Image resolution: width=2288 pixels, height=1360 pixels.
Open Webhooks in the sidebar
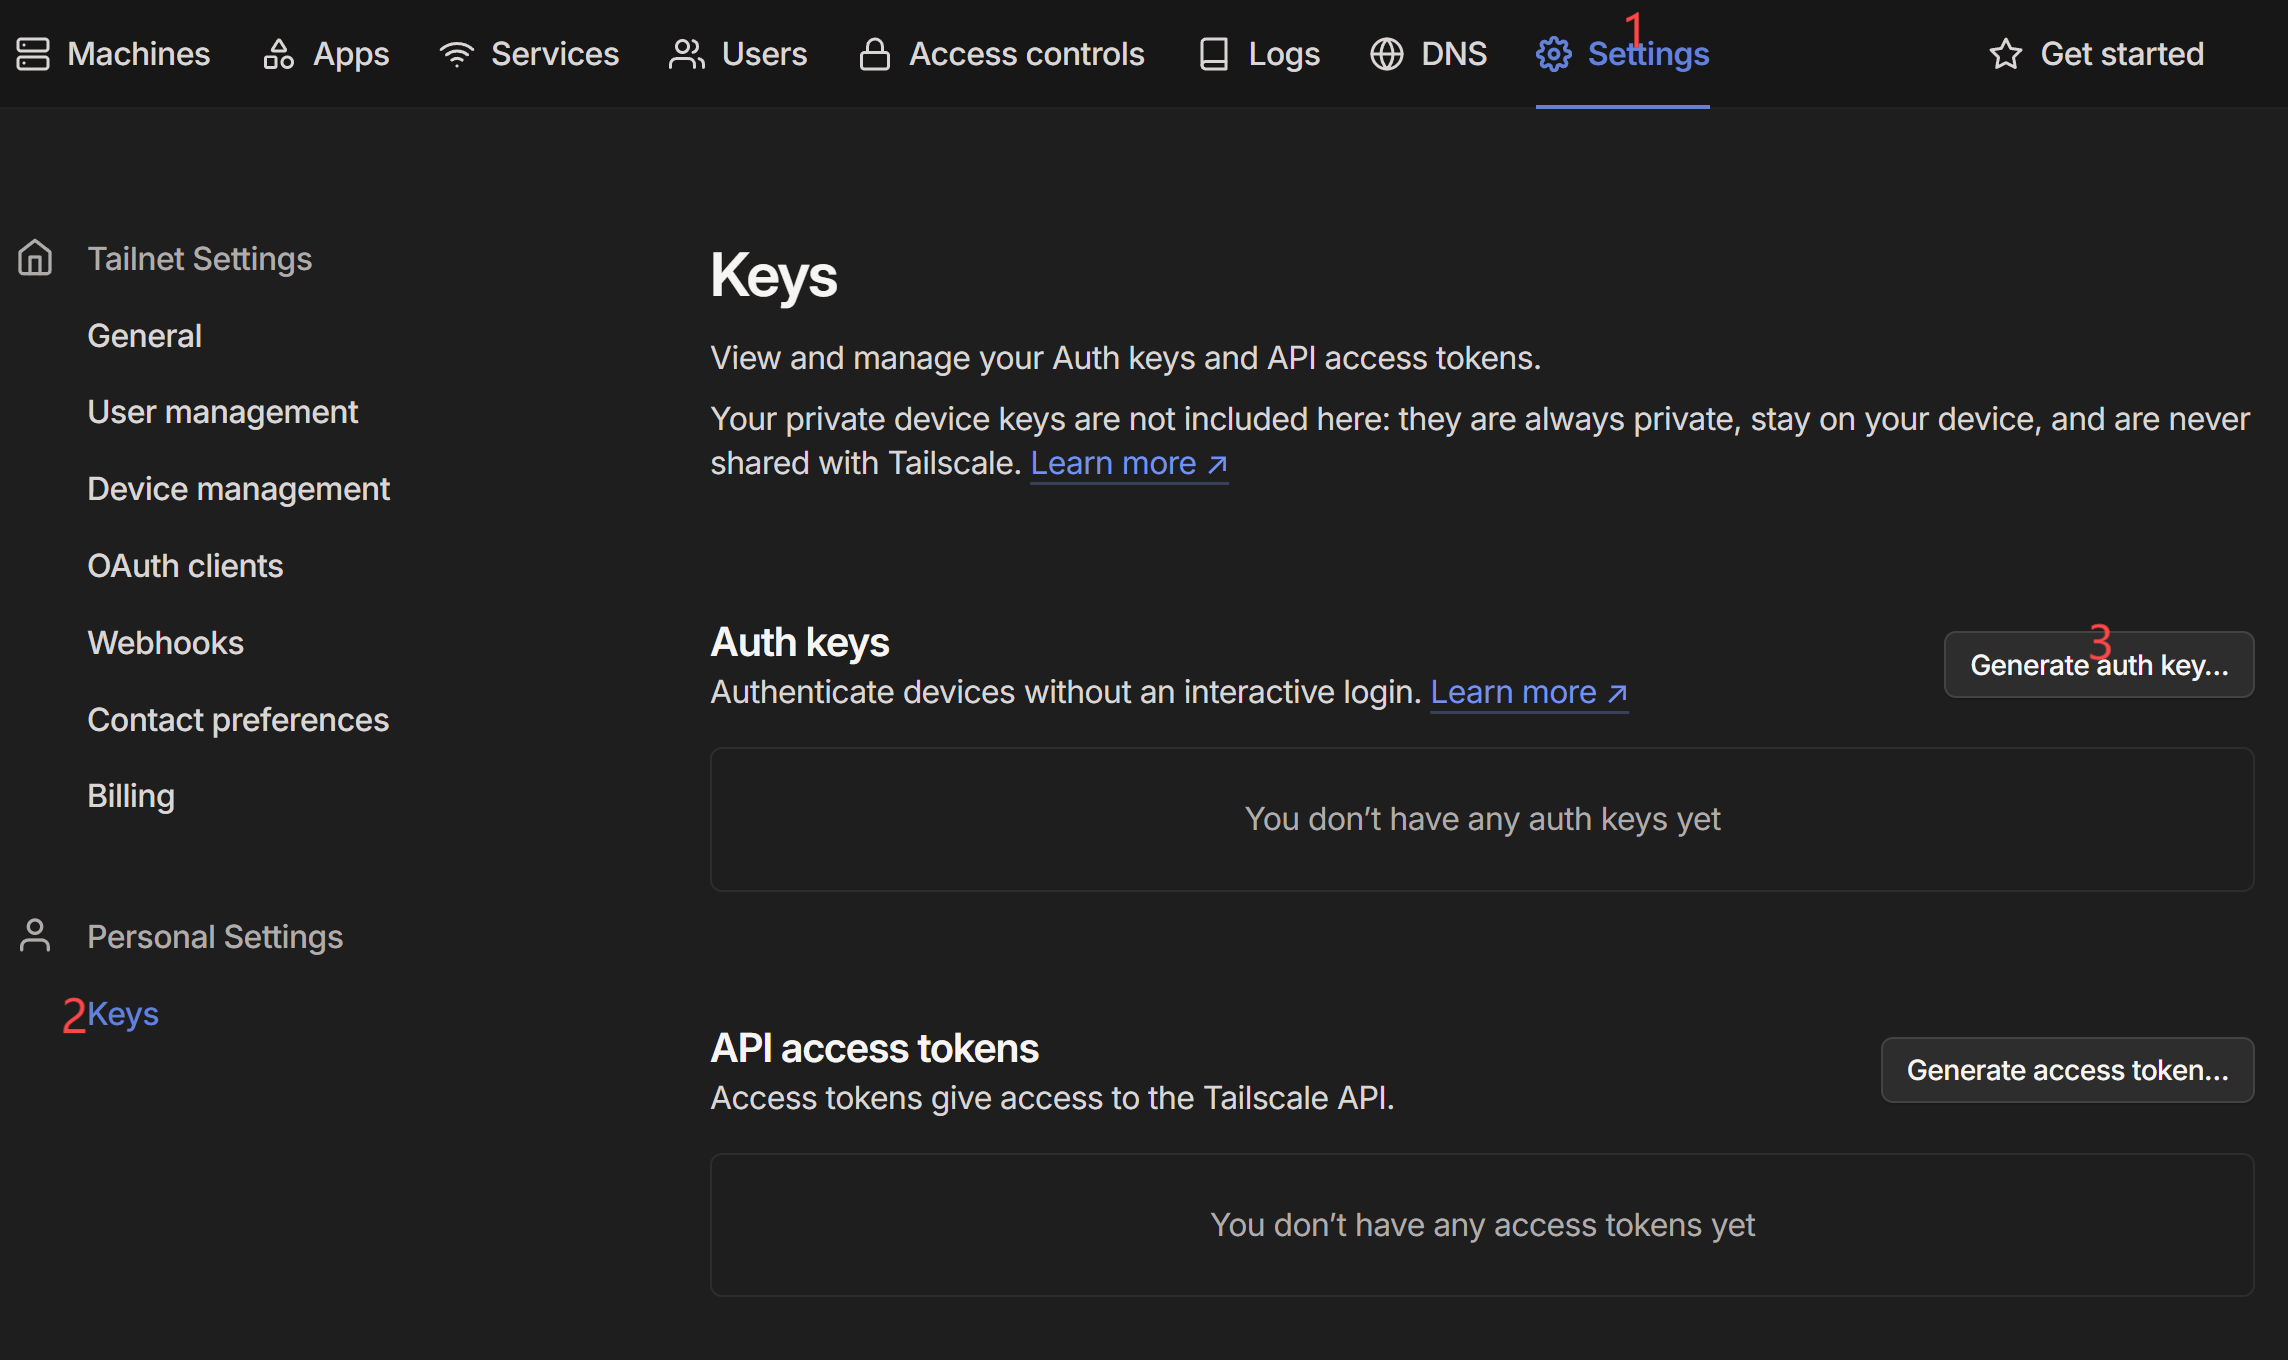coord(165,643)
